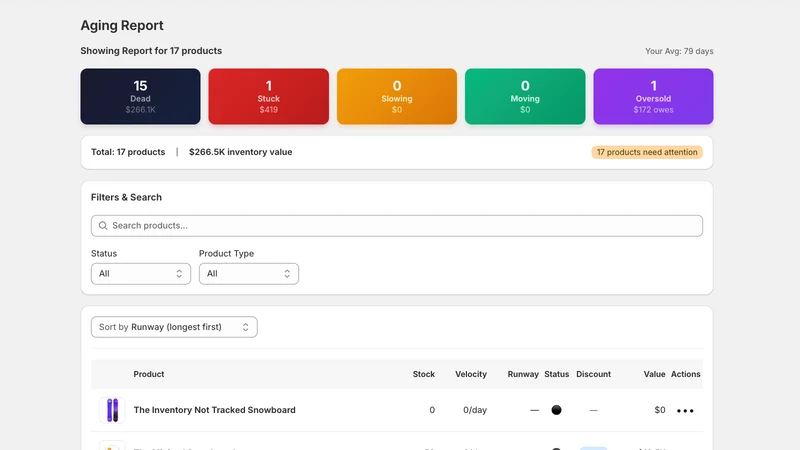Open Sort by Runway dropdown

pyautogui.click(x=174, y=327)
